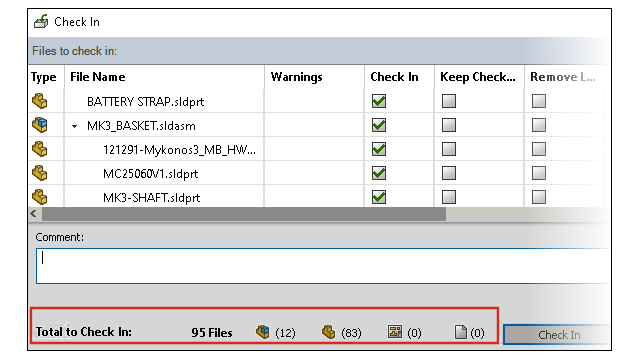Click the assembly count icon in totals bar
This screenshot has width=640, height=360.
[262, 332]
